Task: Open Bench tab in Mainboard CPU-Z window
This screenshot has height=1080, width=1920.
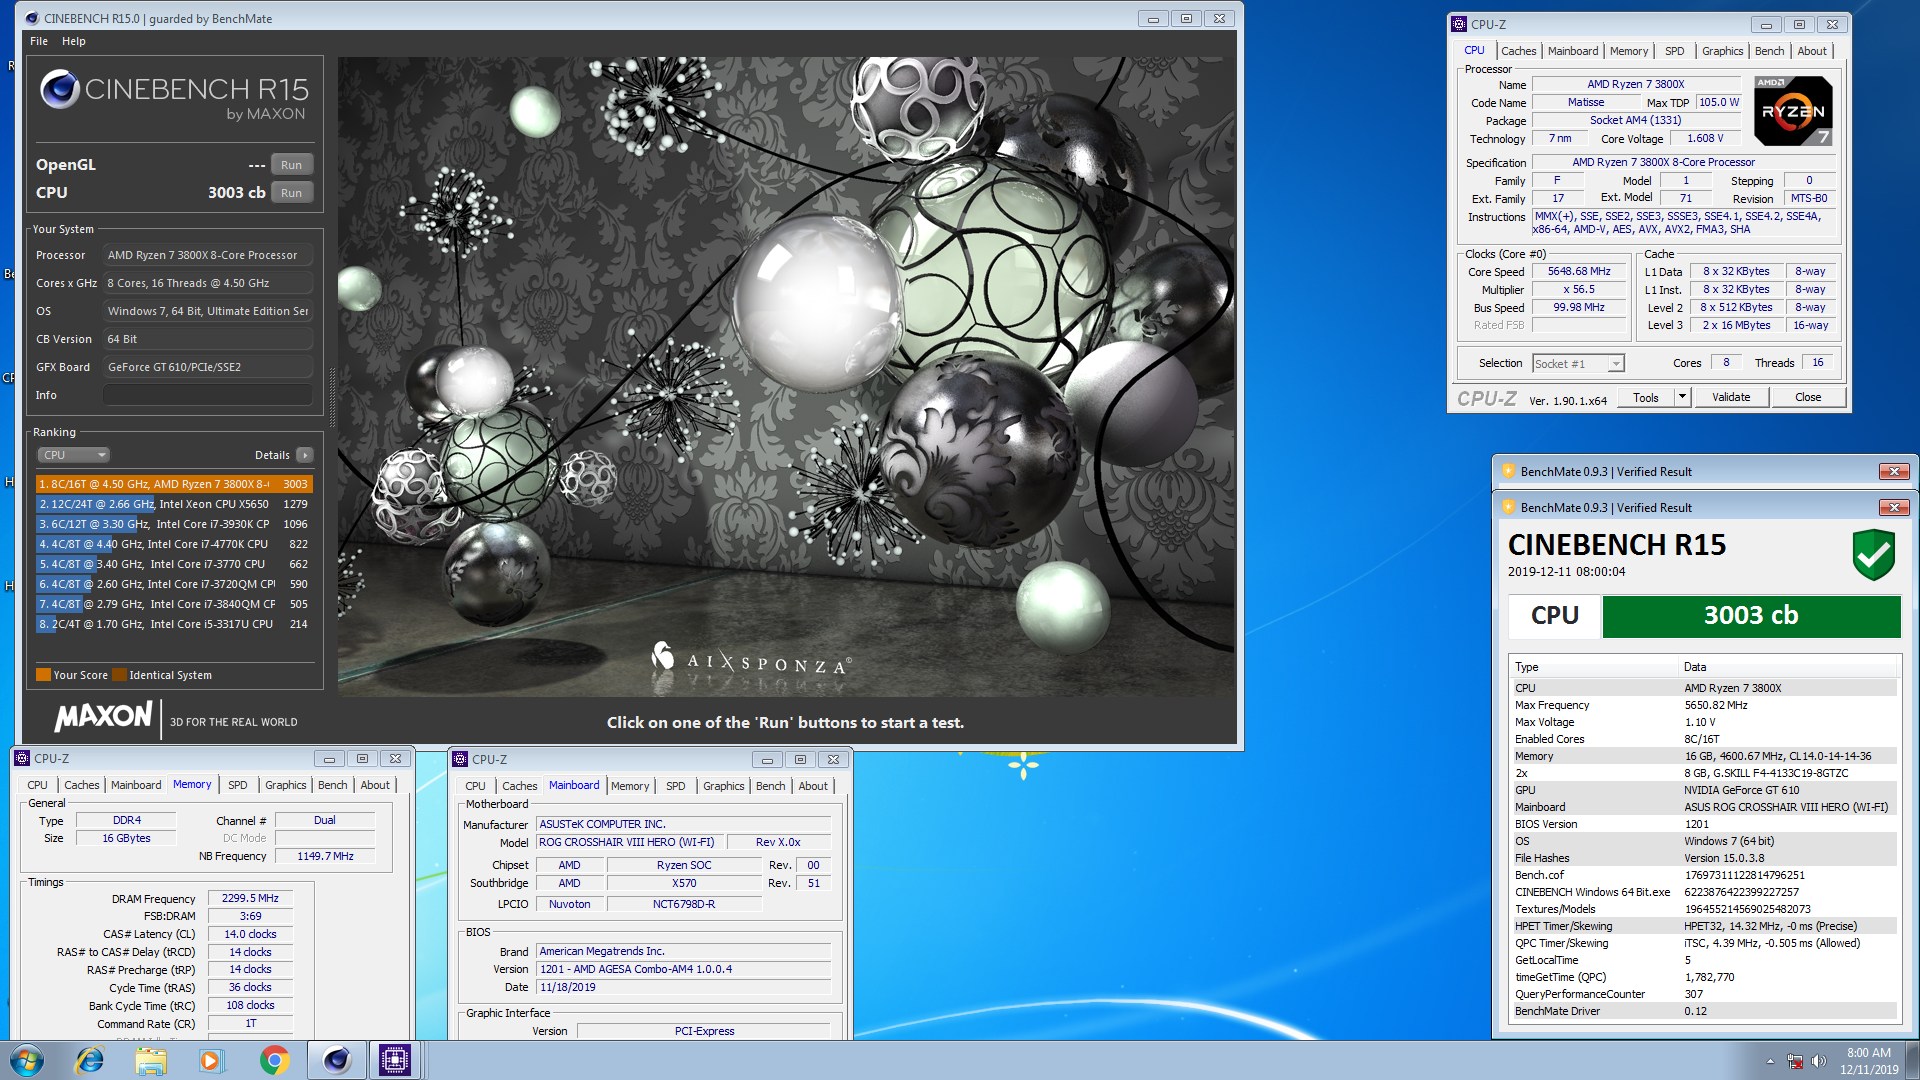Action: pyautogui.click(x=770, y=786)
